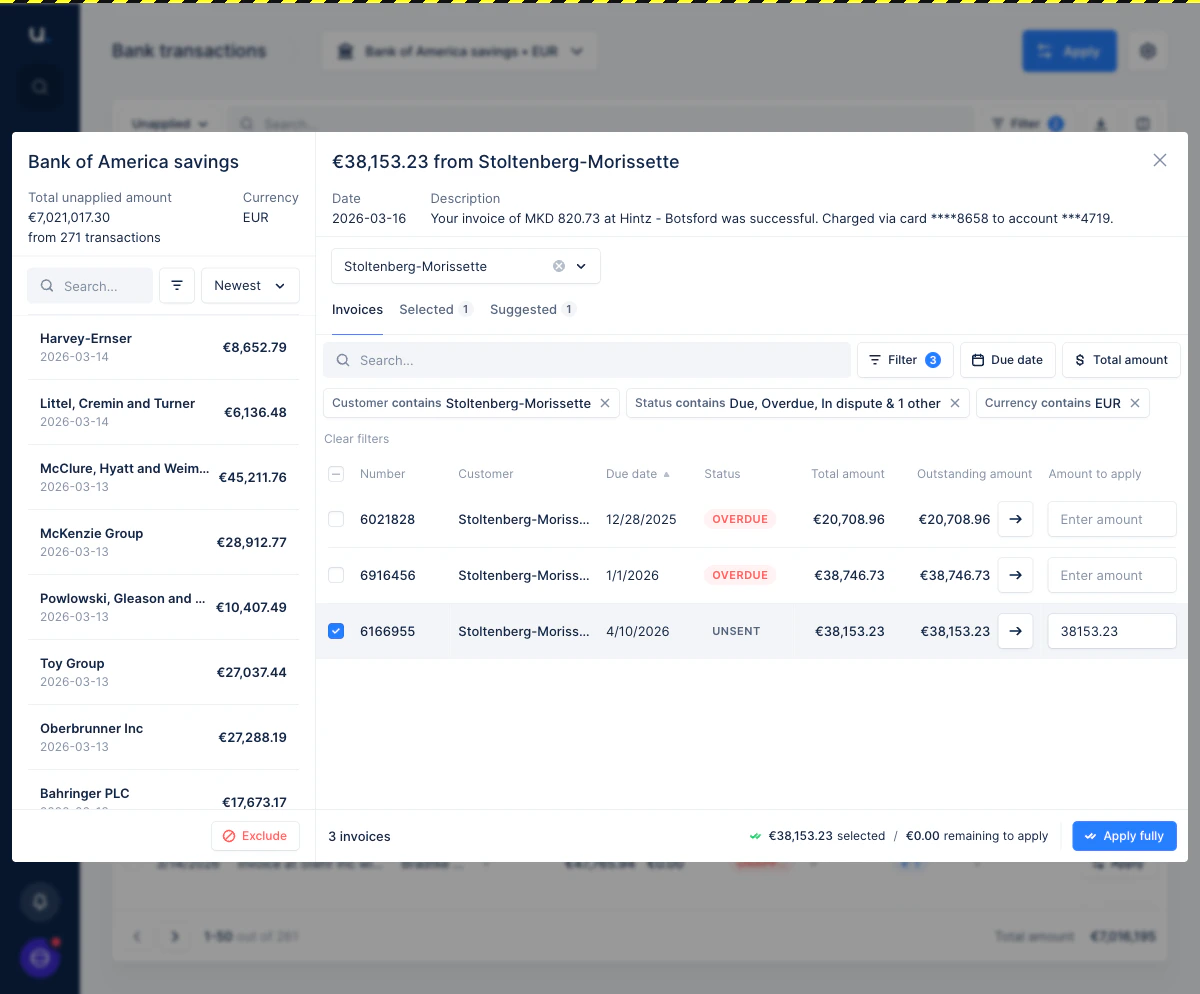Click the Exclude button
1200x994 pixels.
click(255, 836)
